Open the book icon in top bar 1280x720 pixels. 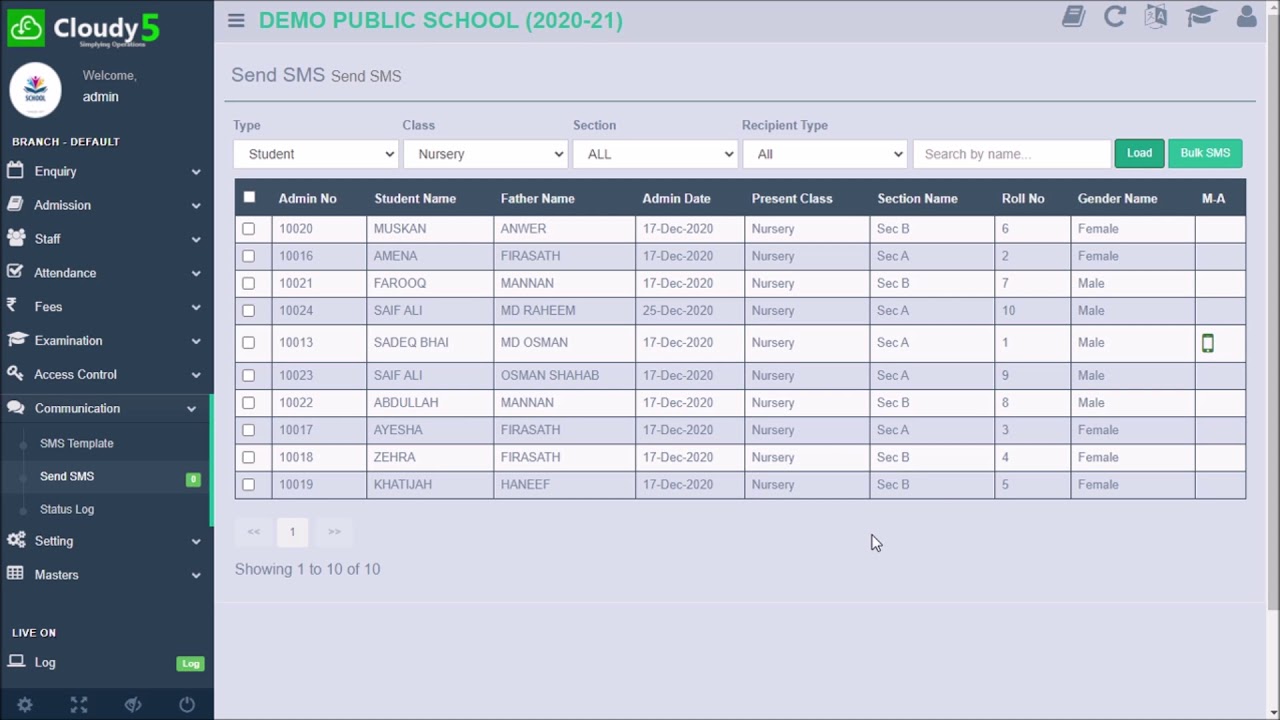1073,17
